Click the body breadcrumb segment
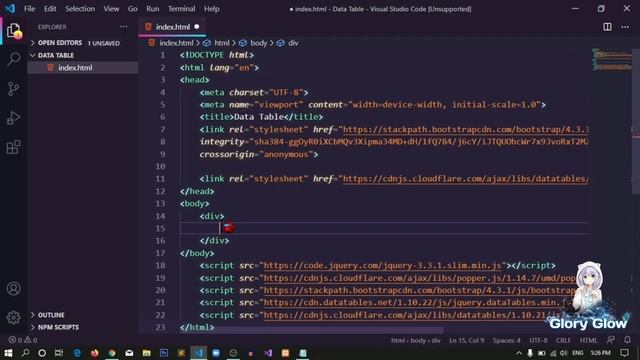The height and width of the screenshot is (360, 640). tap(258, 43)
